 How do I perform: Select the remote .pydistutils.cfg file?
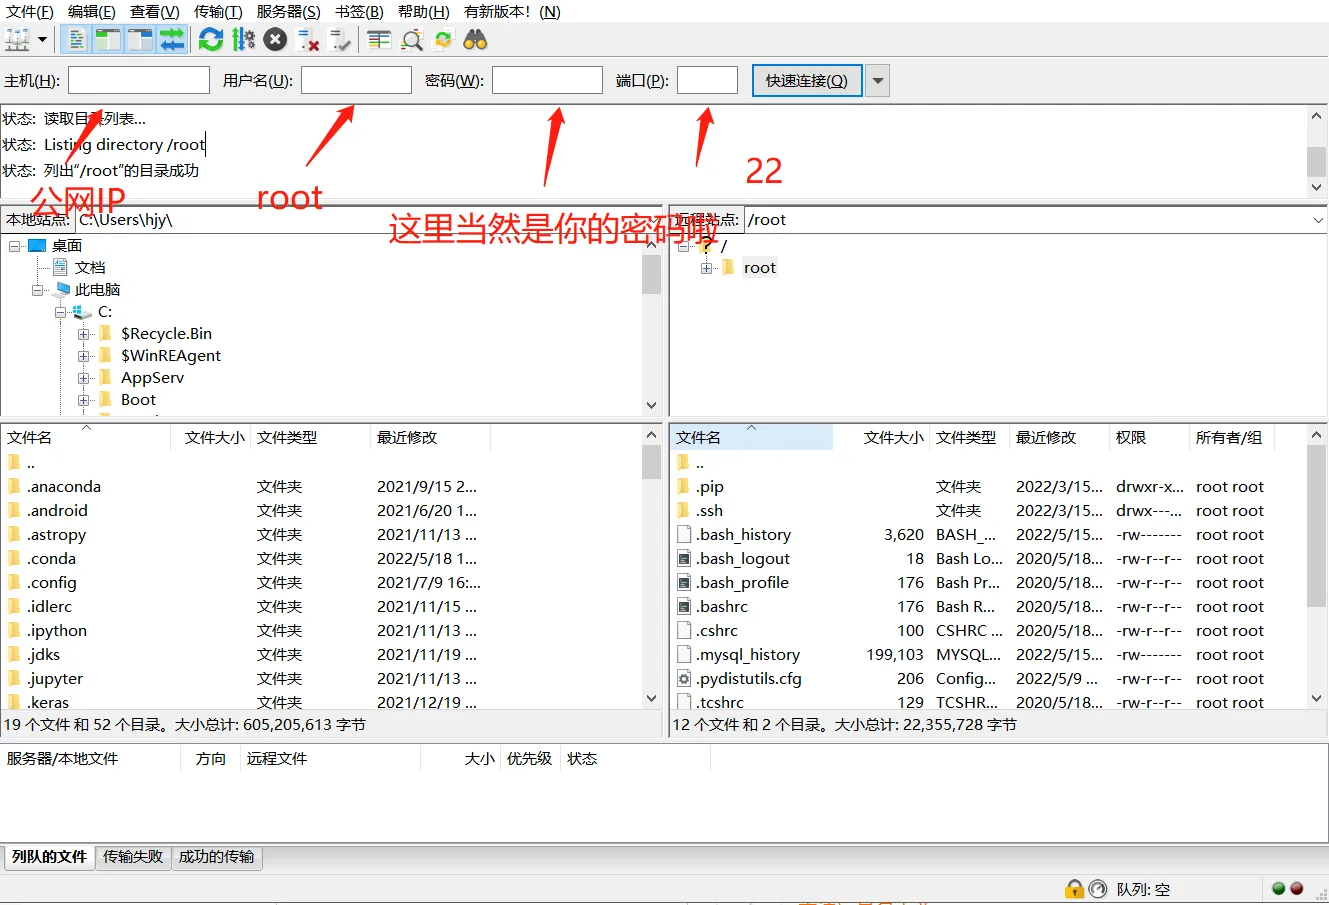point(748,679)
